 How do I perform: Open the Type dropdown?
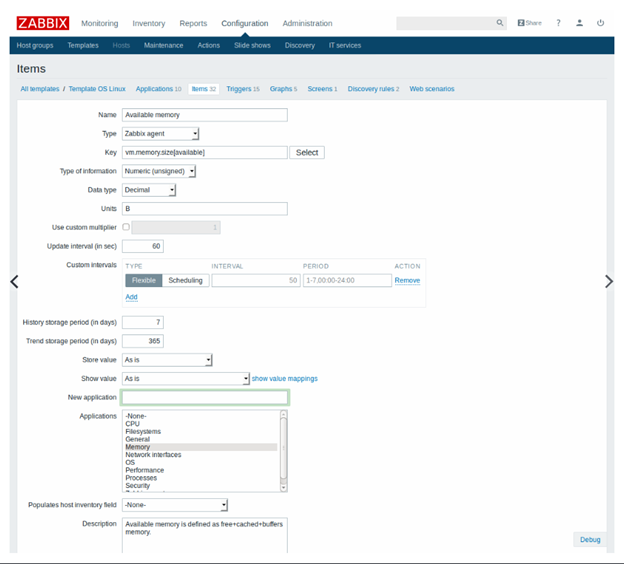160,134
